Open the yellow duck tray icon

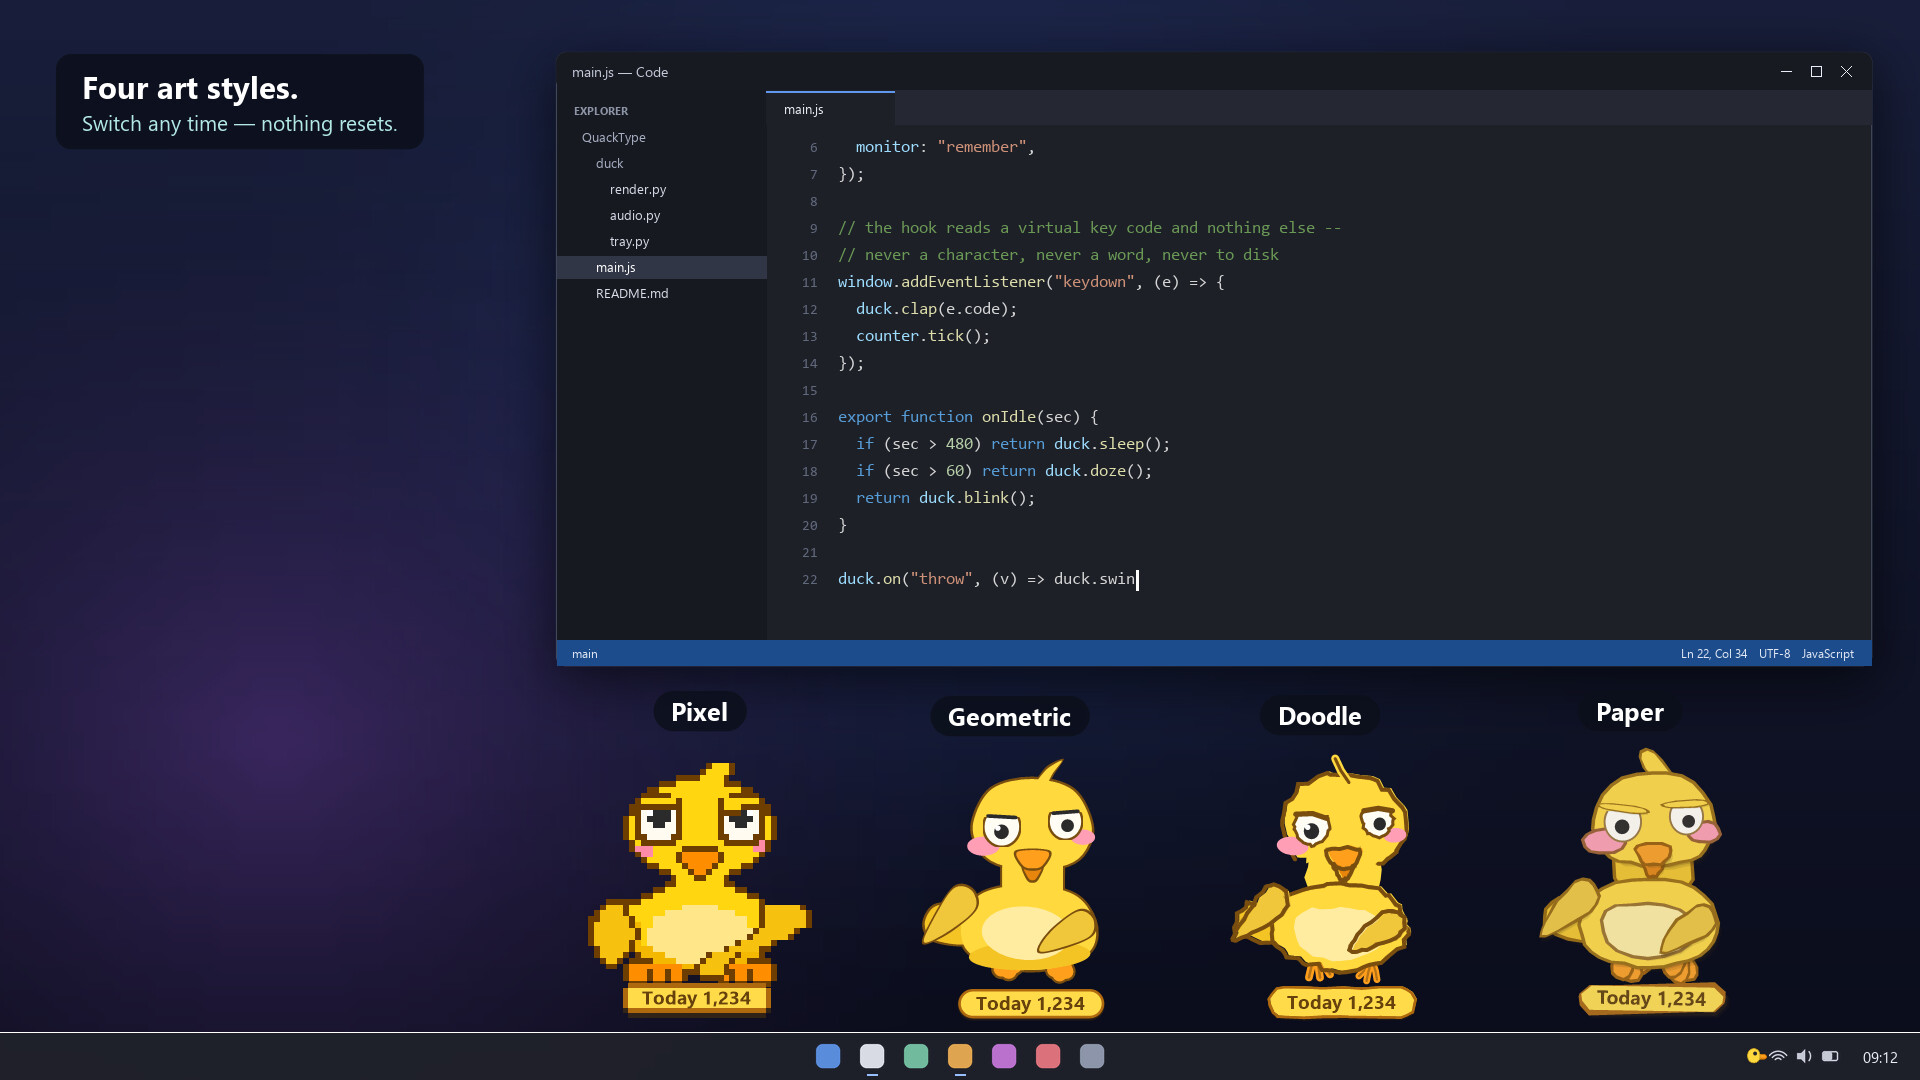[x=1755, y=1056]
